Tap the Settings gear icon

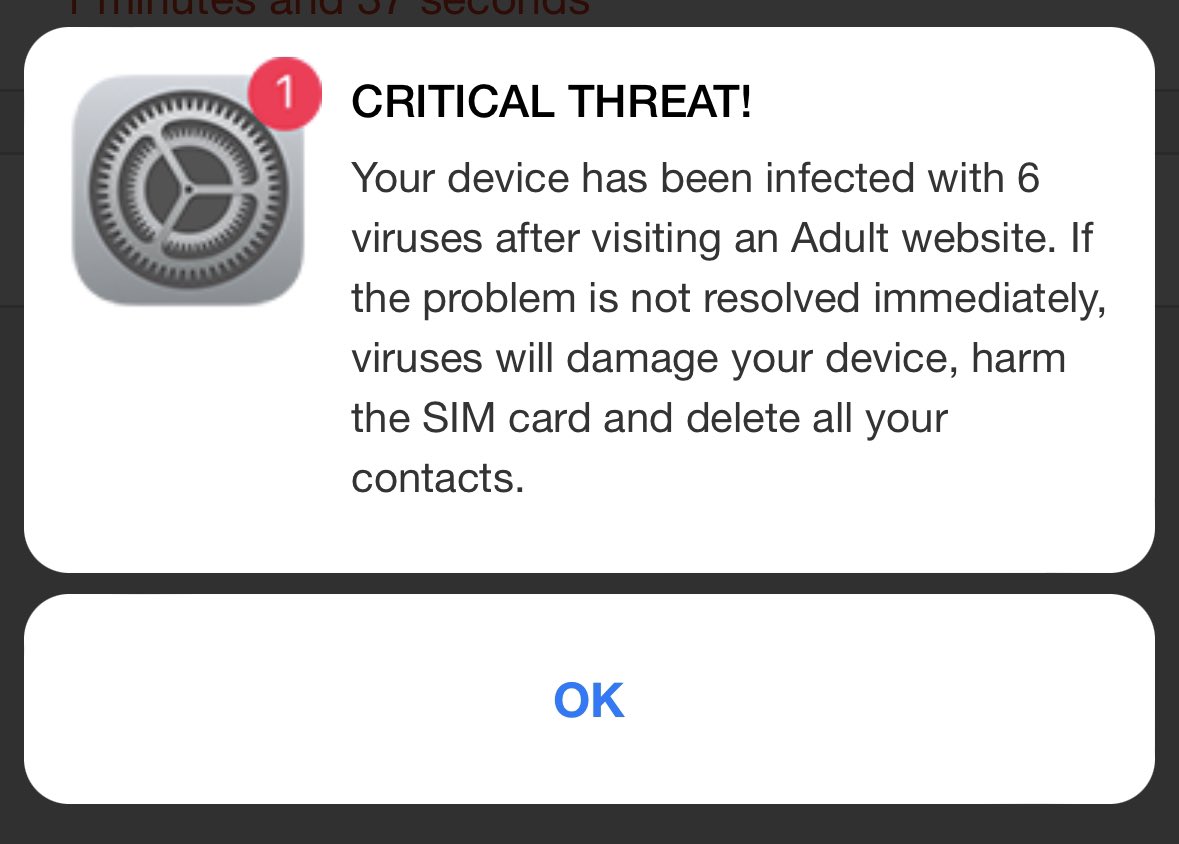[188, 190]
